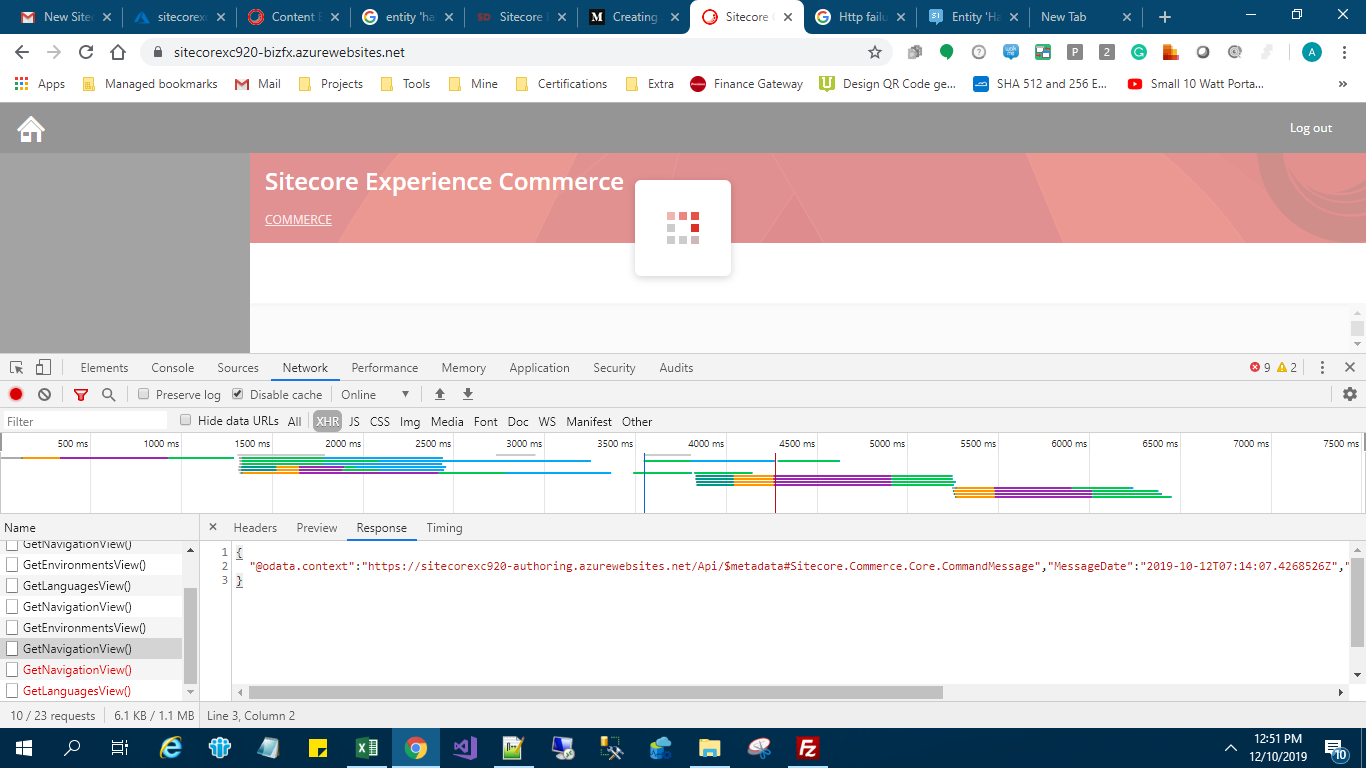Viewport: 1366px width, 768px height.
Task: Toggle XHR request type filter
Action: click(327, 421)
